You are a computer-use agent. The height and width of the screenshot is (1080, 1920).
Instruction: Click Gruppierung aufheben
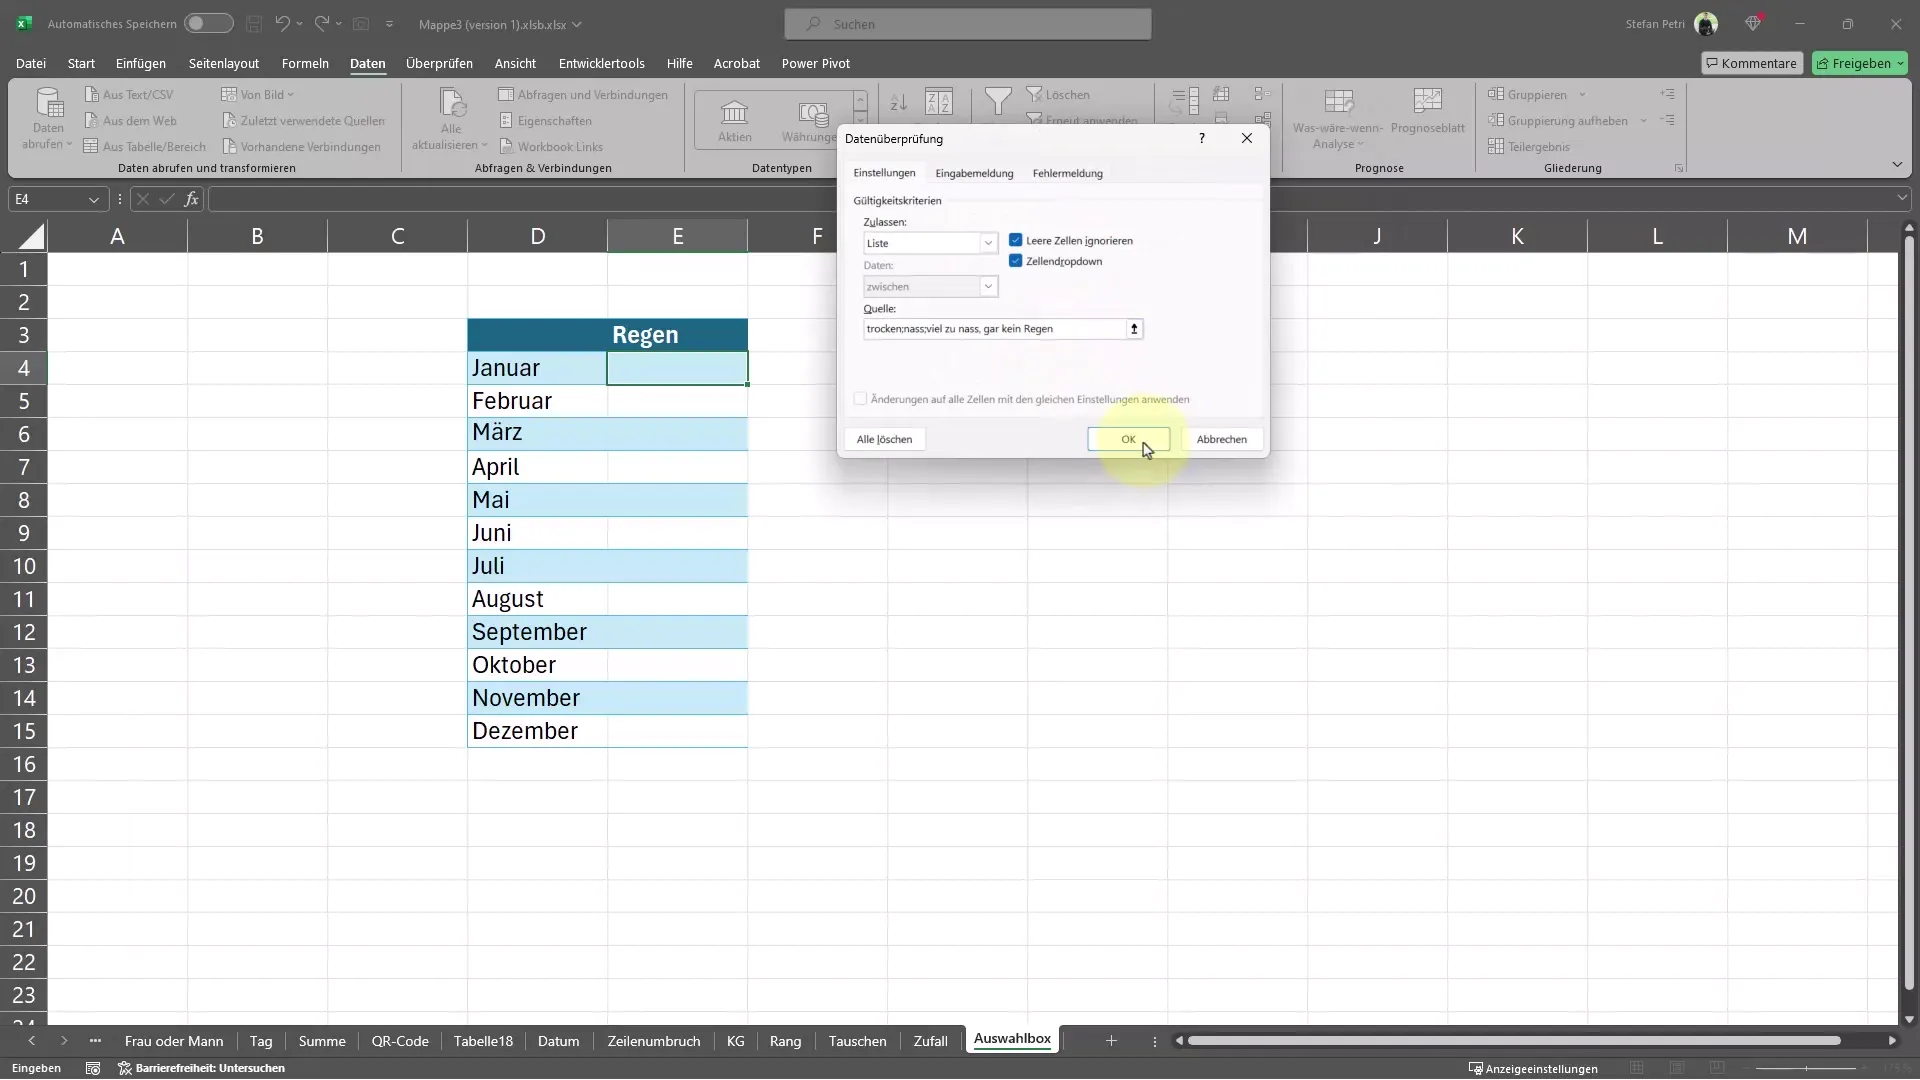coord(1557,121)
